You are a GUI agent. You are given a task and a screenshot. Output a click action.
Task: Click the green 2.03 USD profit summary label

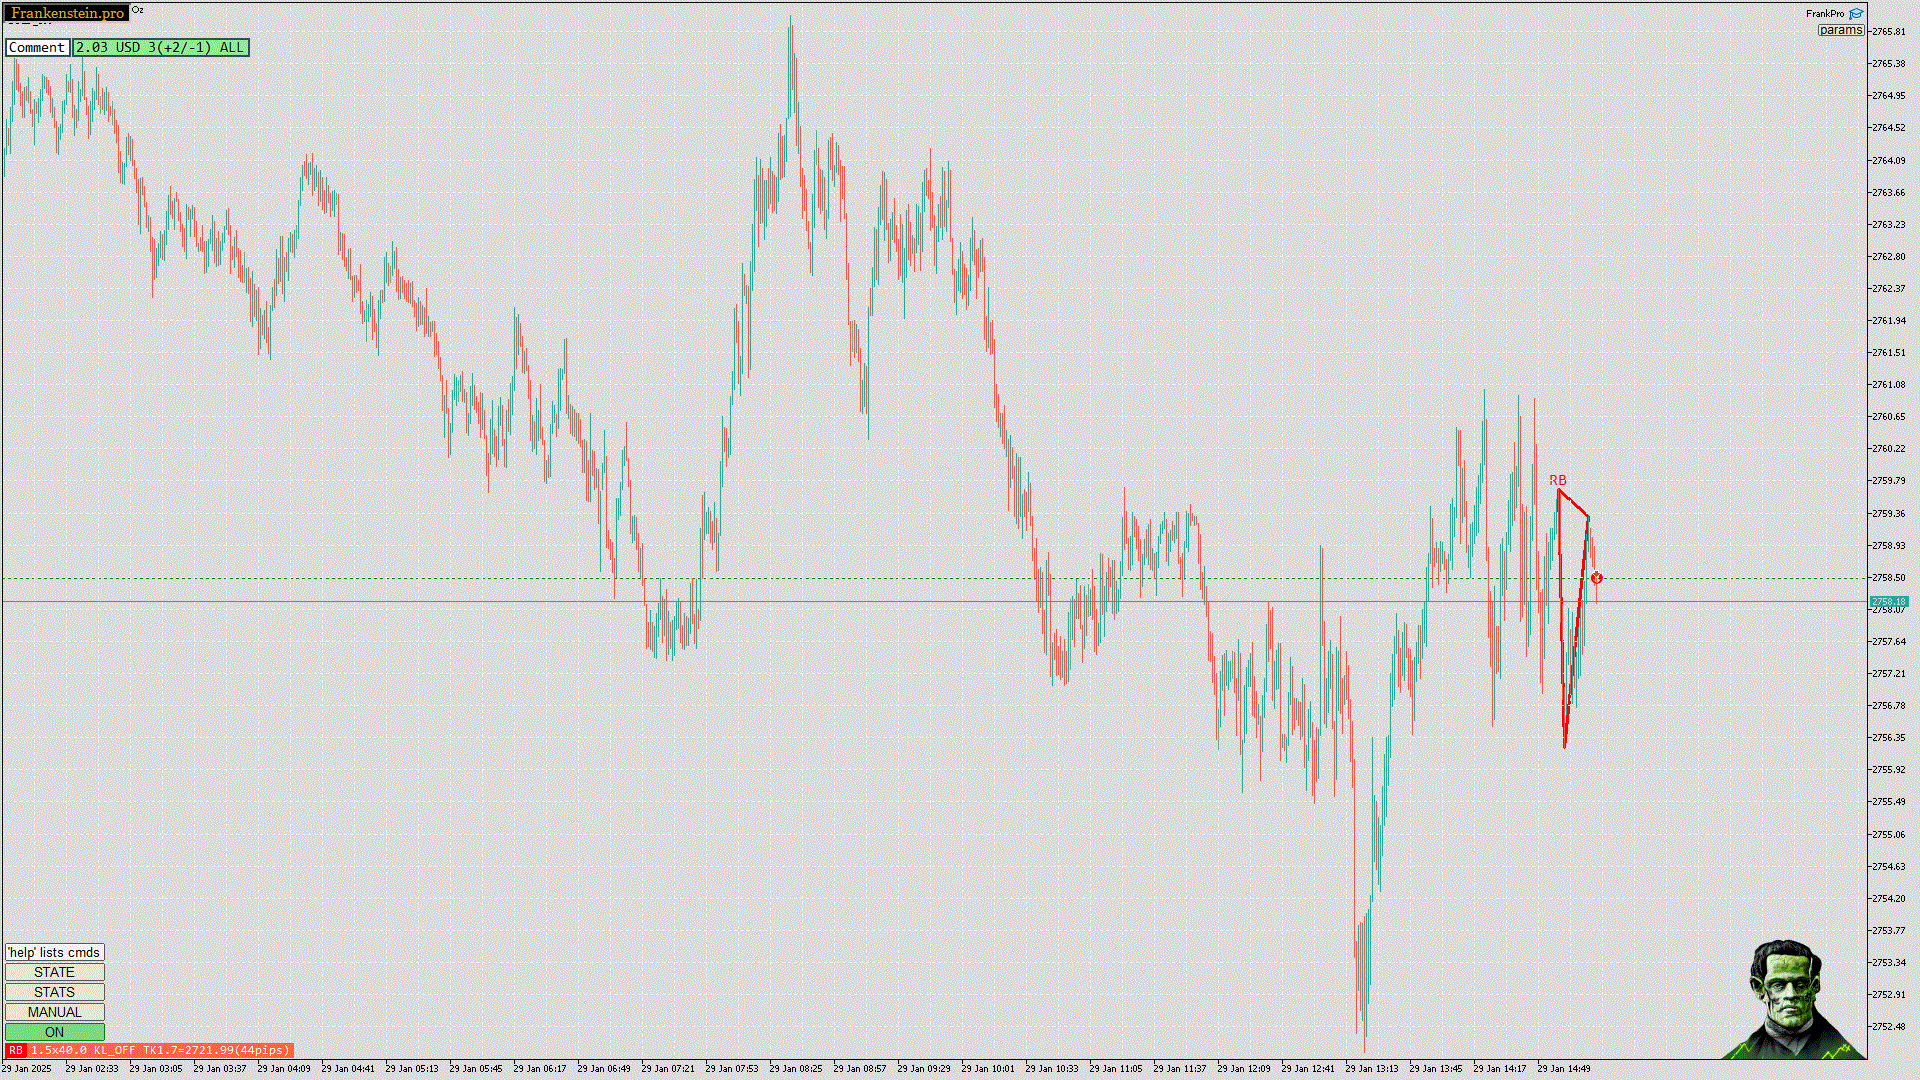pos(160,47)
